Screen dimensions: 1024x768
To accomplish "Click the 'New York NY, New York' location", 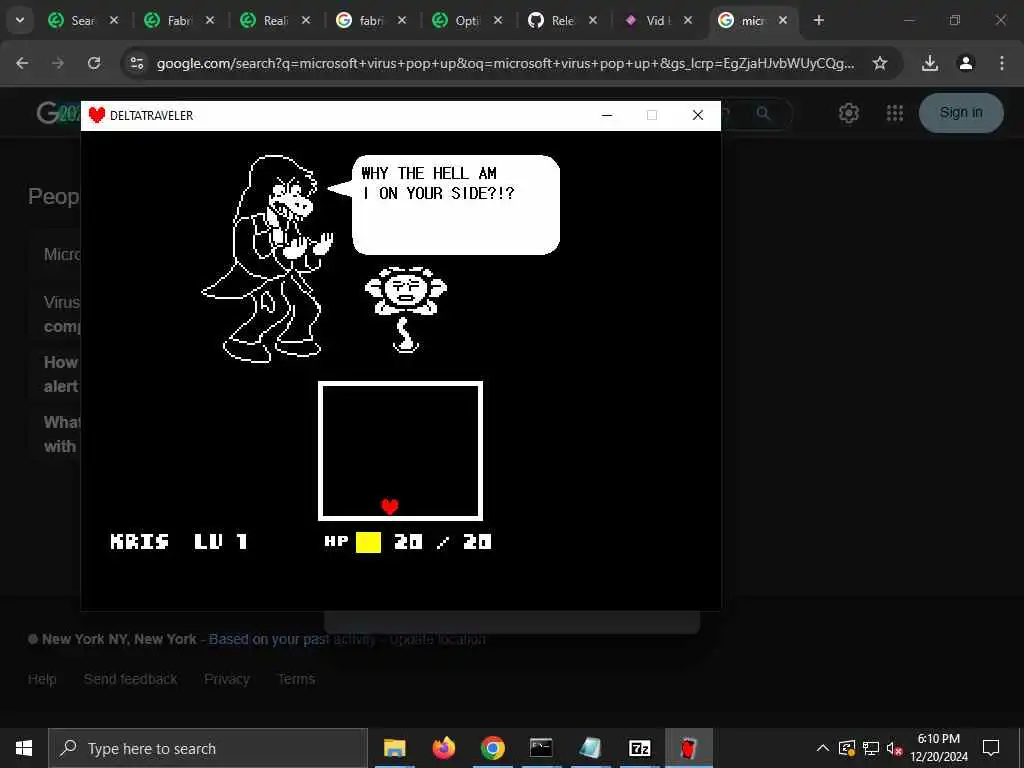I will click(x=119, y=639).
